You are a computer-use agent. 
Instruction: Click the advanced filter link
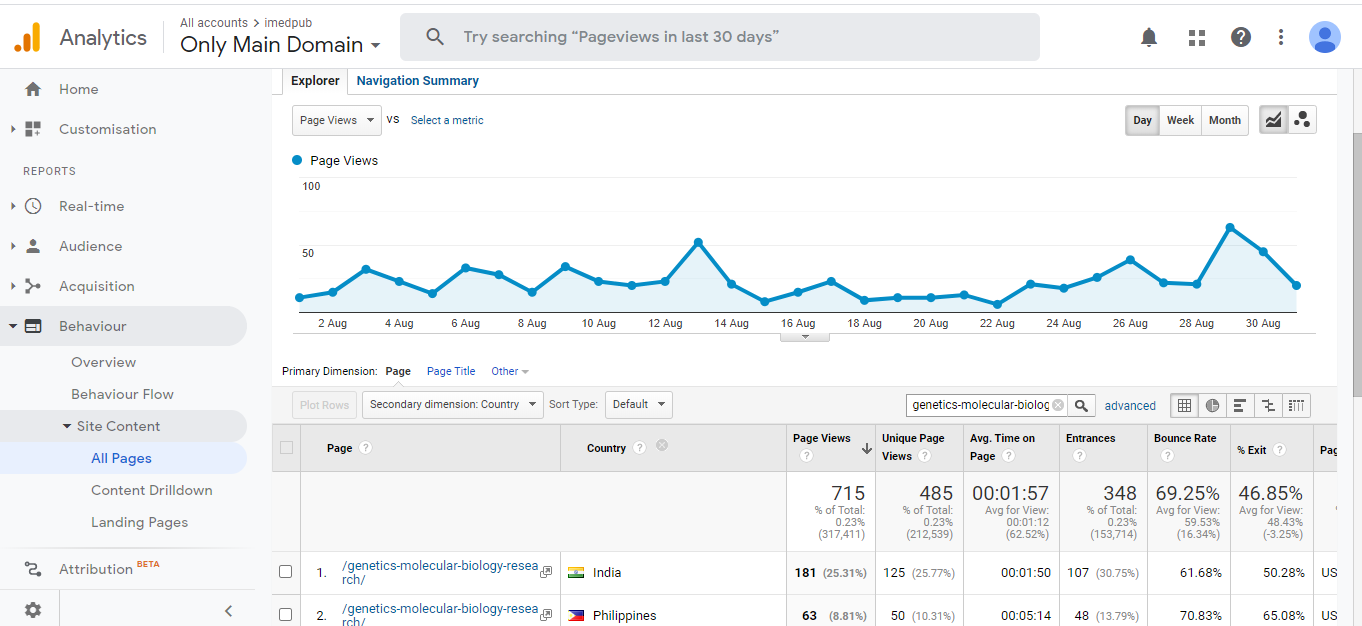click(1130, 406)
